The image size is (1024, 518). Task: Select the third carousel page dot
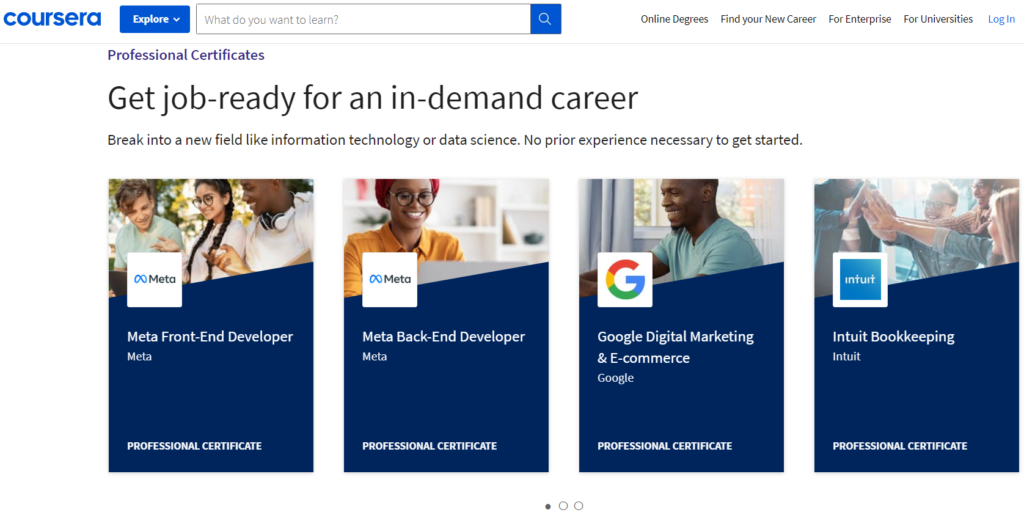[579, 506]
